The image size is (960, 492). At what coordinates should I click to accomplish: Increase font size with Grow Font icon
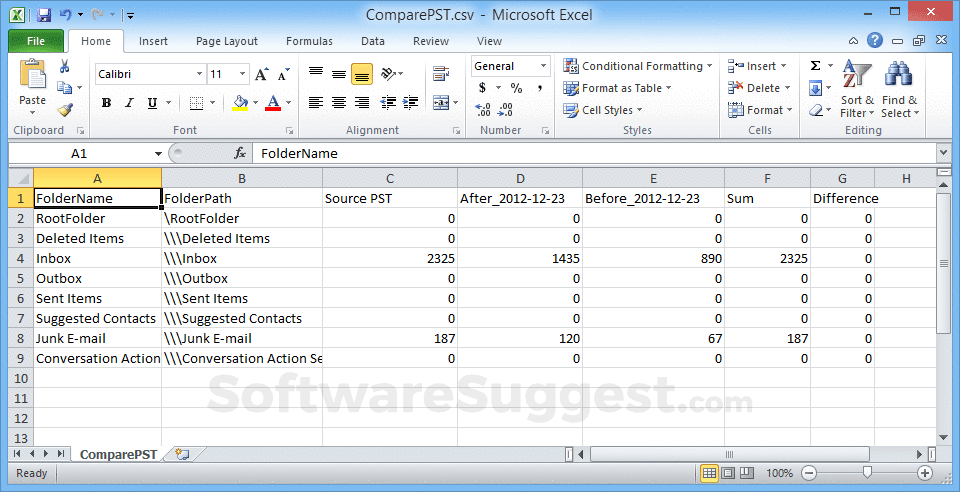tap(261, 74)
